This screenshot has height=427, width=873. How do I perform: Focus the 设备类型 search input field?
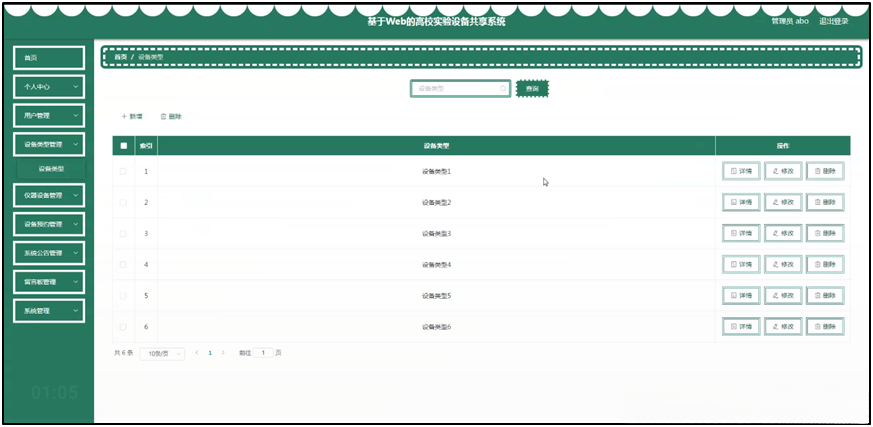click(x=460, y=89)
